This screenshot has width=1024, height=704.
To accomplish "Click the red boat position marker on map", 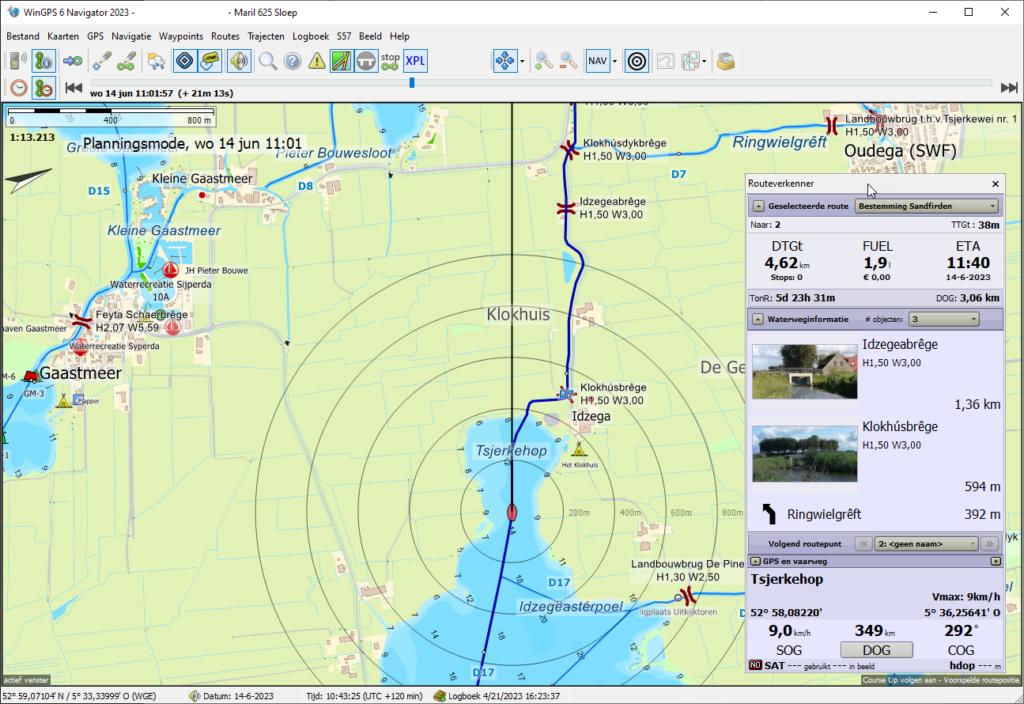I will point(512,512).
